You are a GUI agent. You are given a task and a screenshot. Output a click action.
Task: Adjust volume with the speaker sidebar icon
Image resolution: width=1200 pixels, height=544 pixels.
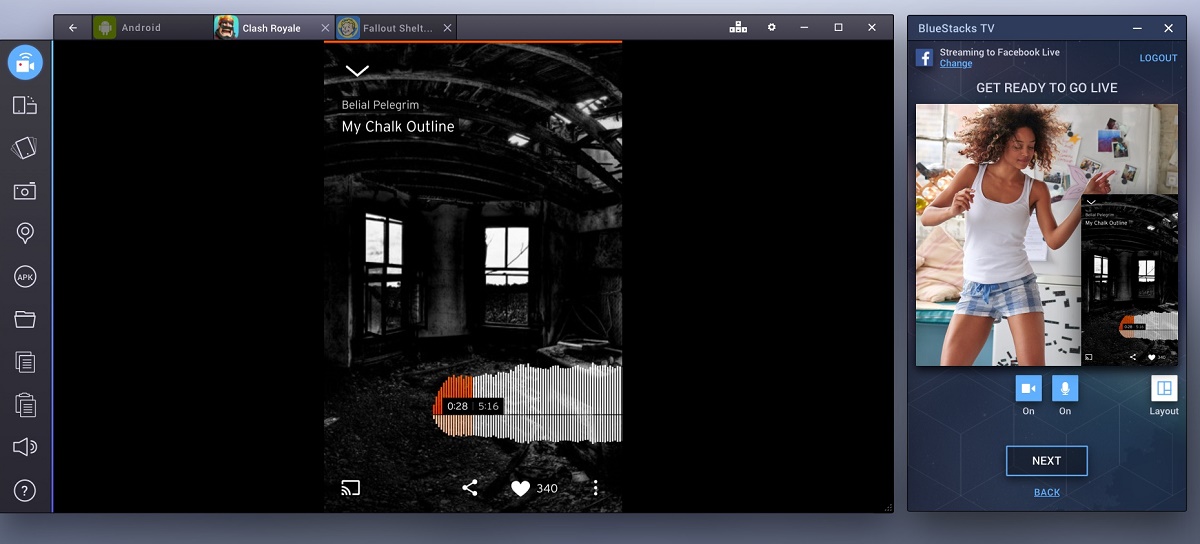click(x=25, y=447)
